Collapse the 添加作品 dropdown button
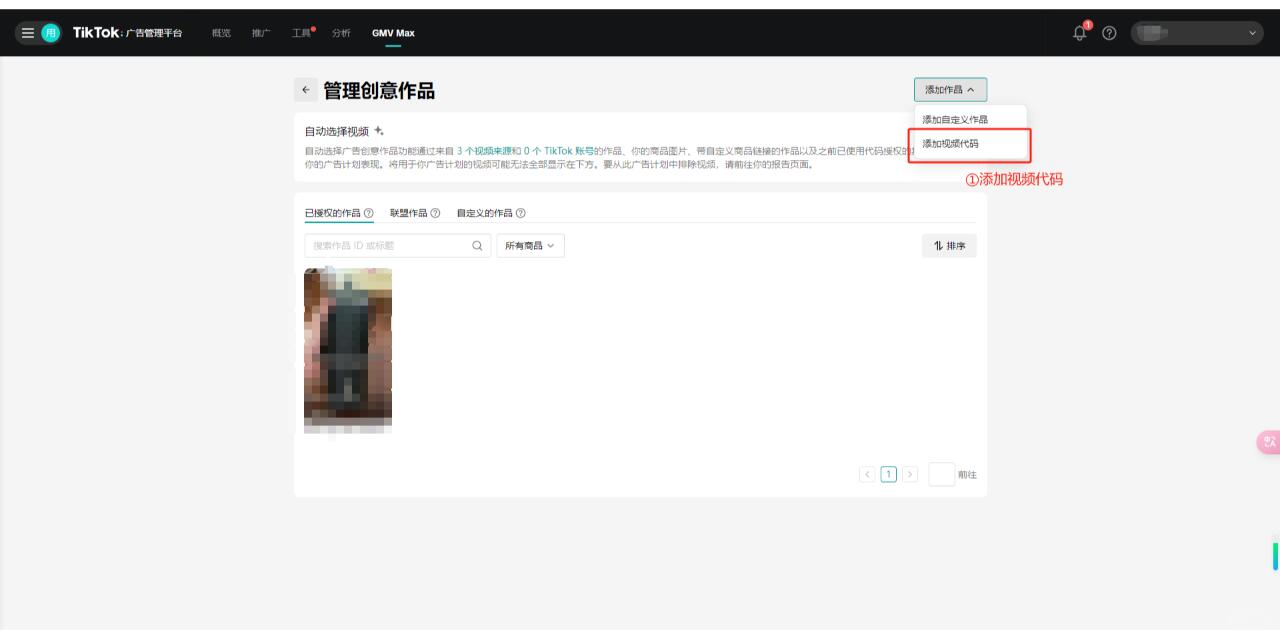This screenshot has height=640, width=1280. pyautogui.click(x=950, y=90)
